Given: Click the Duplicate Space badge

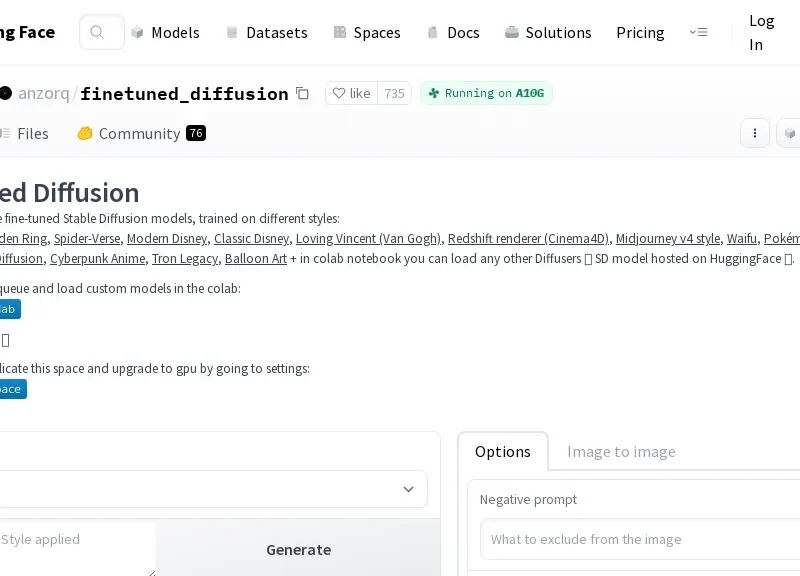Looking at the screenshot, I should (13, 389).
